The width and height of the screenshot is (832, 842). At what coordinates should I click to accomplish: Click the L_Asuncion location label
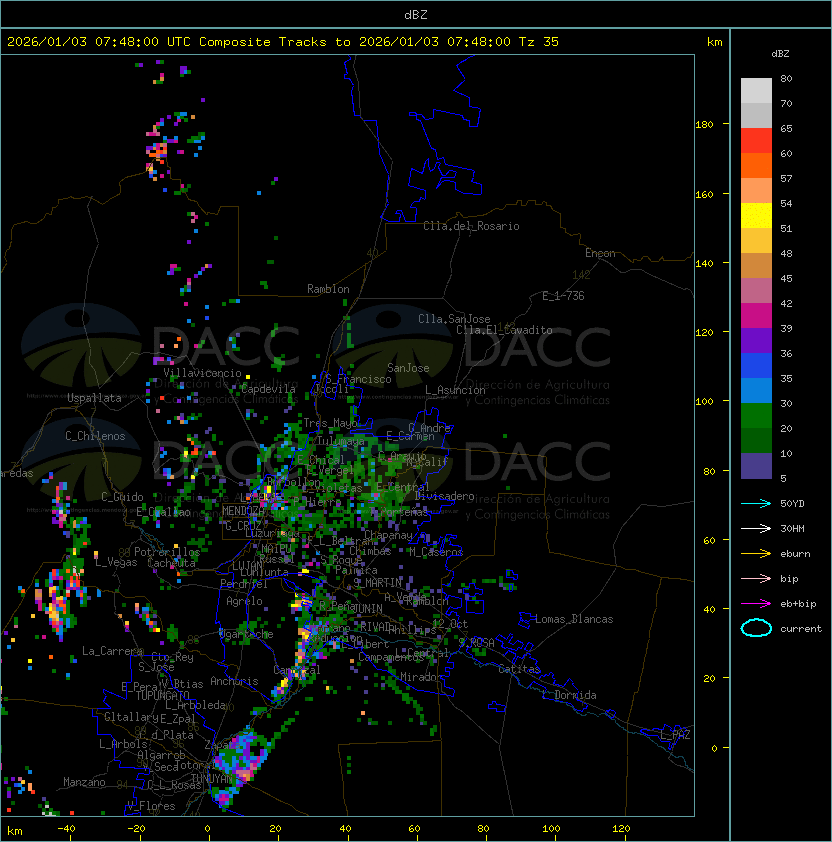coord(455,390)
